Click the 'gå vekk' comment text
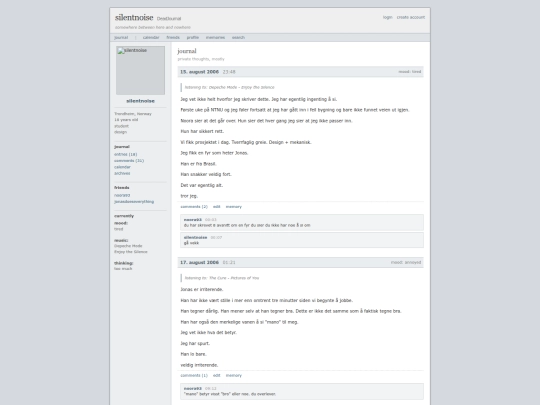Image resolution: width=540 pixels, height=405 pixels. (x=191, y=243)
